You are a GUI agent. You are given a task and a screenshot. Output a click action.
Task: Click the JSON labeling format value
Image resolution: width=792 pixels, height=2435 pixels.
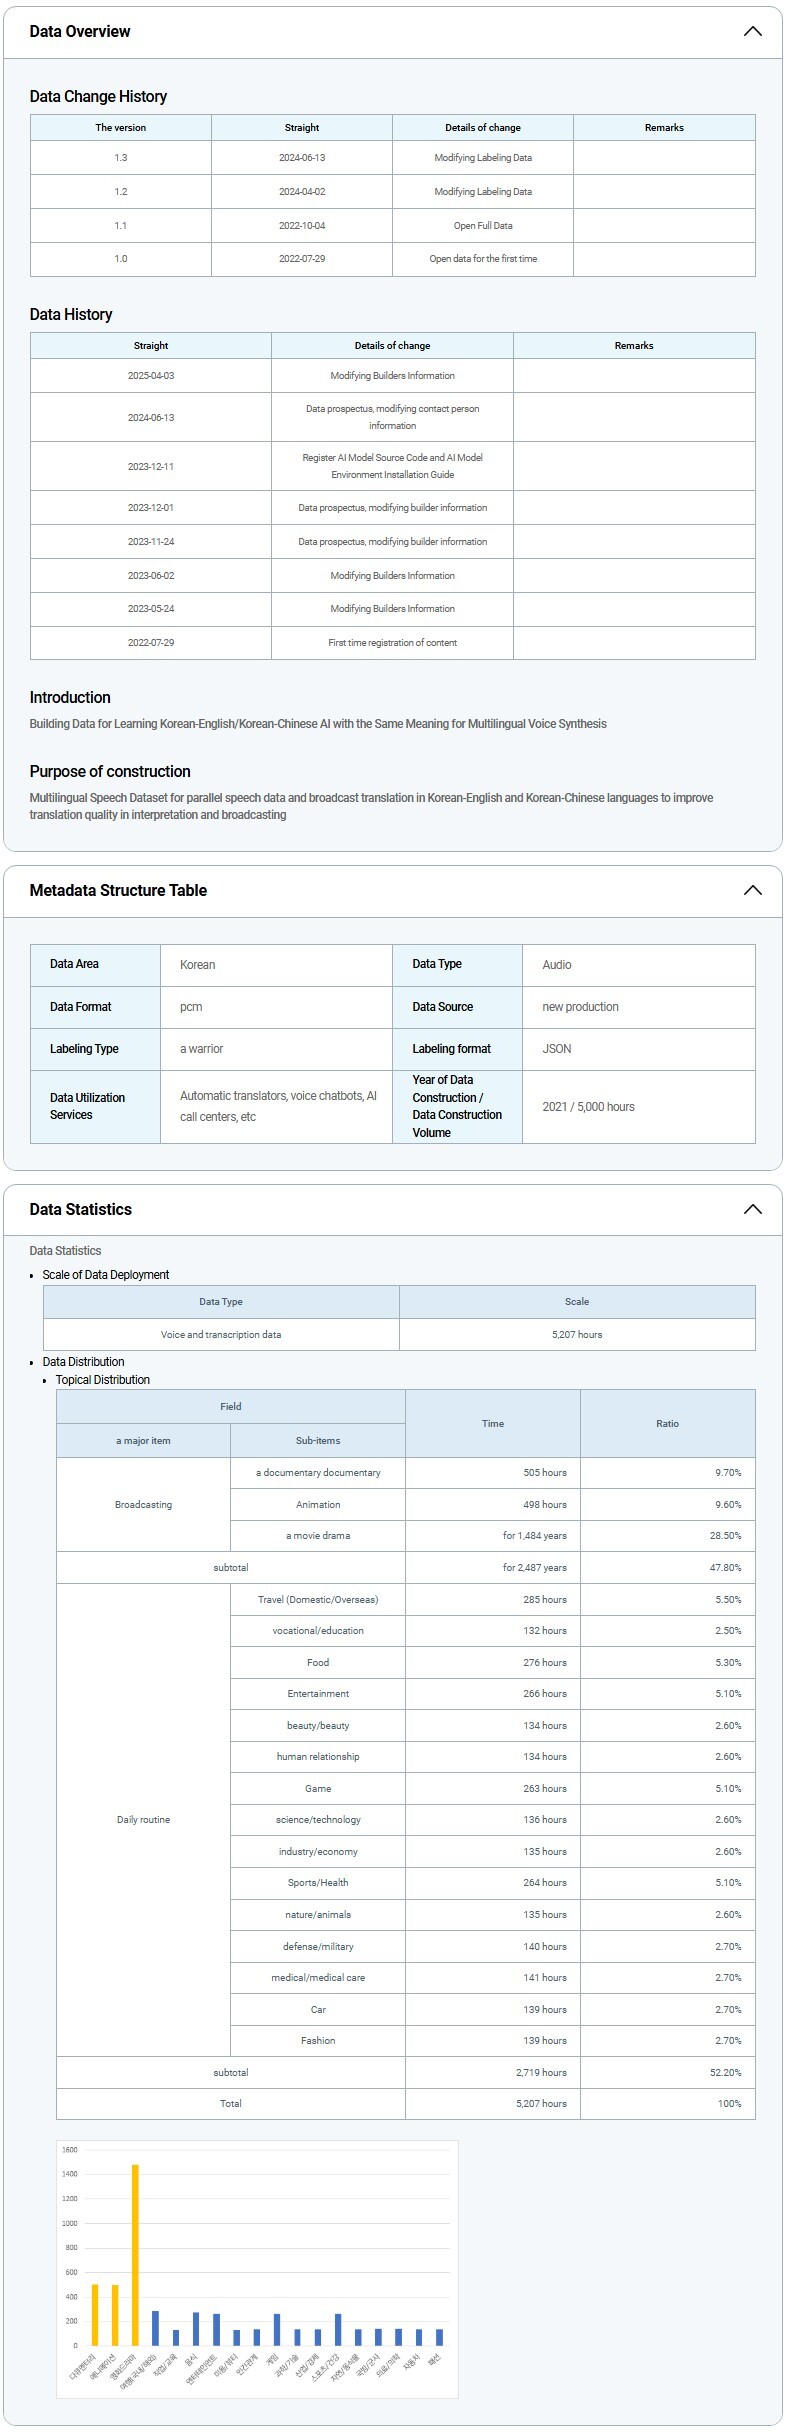557,1049
